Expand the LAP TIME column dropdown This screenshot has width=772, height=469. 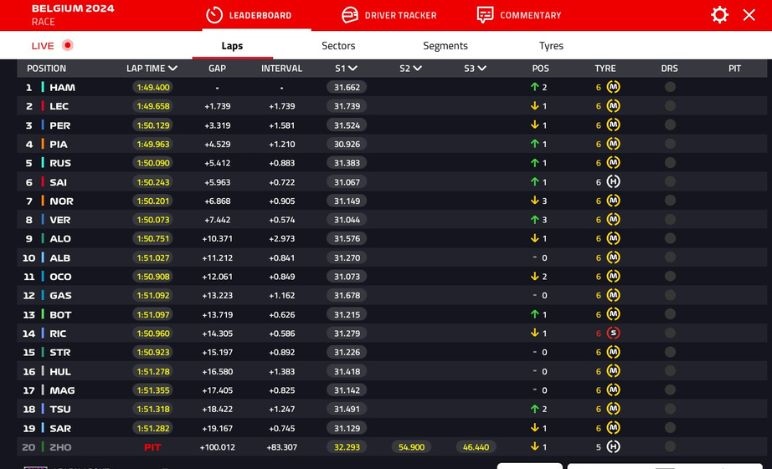pos(173,69)
